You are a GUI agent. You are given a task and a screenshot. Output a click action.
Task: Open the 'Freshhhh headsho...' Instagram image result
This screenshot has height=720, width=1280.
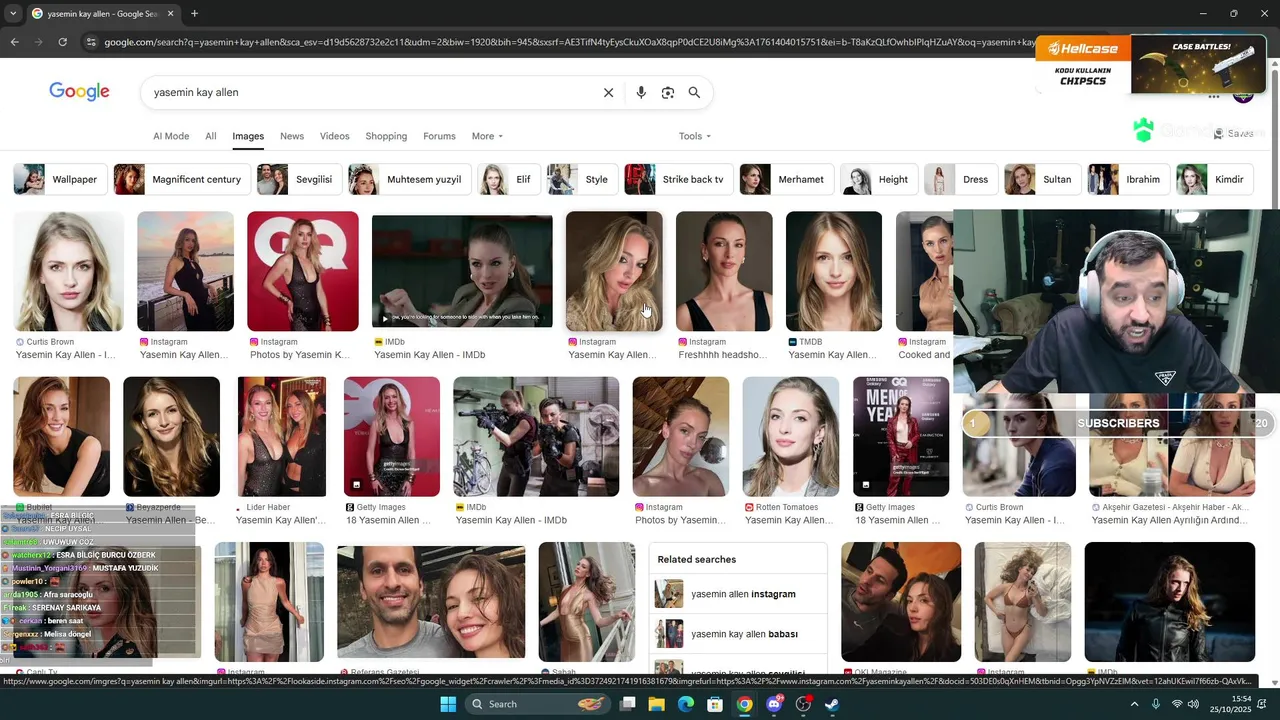pyautogui.click(x=724, y=271)
